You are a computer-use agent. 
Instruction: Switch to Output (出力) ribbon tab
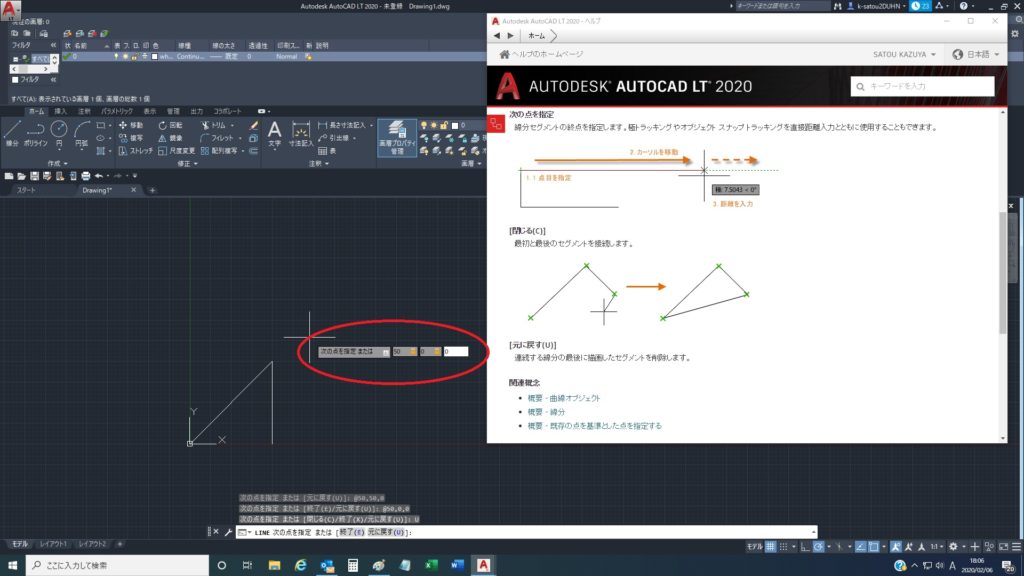pyautogui.click(x=197, y=112)
